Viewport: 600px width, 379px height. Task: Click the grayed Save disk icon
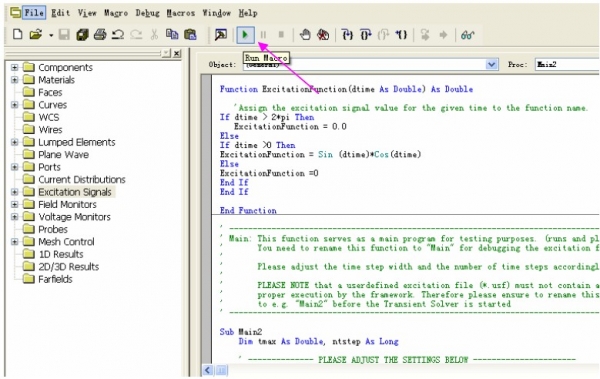coord(64,35)
